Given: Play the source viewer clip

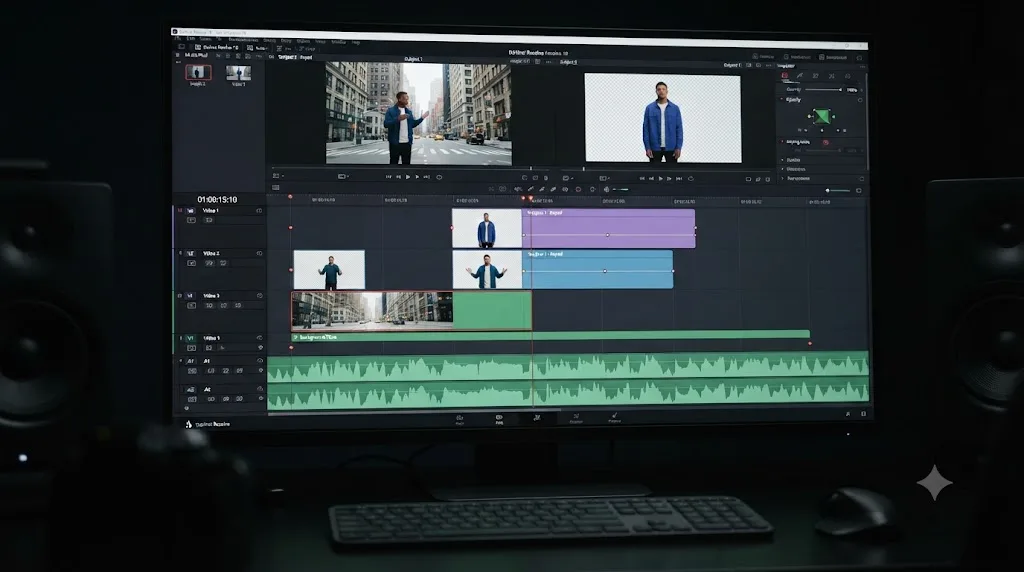Looking at the screenshot, I should 408,177.
